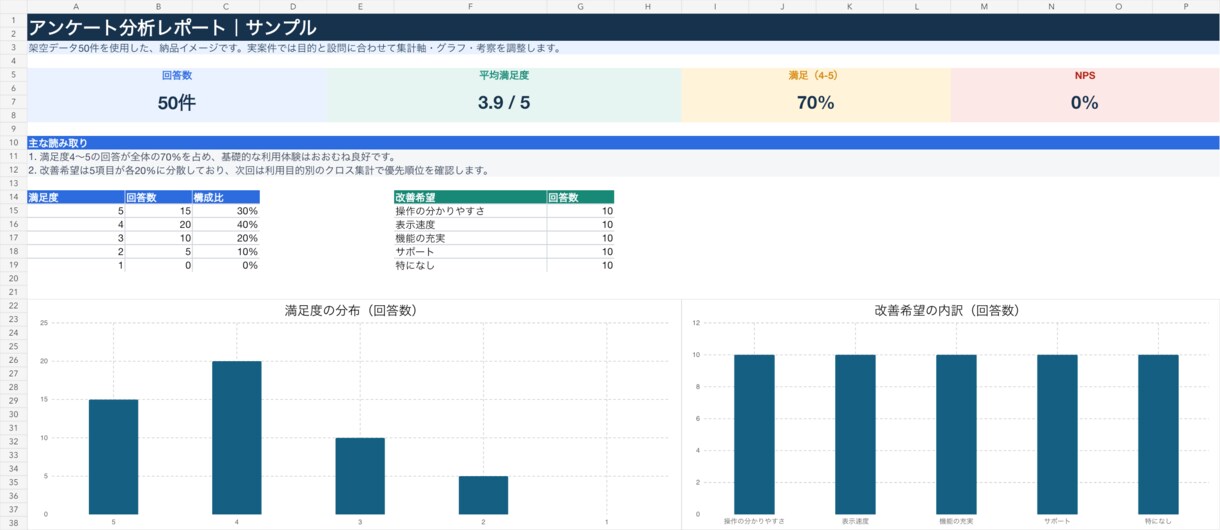The height and width of the screenshot is (530, 1220).
Task: Select the 平均満足度 KPI label
Action: click(504, 75)
